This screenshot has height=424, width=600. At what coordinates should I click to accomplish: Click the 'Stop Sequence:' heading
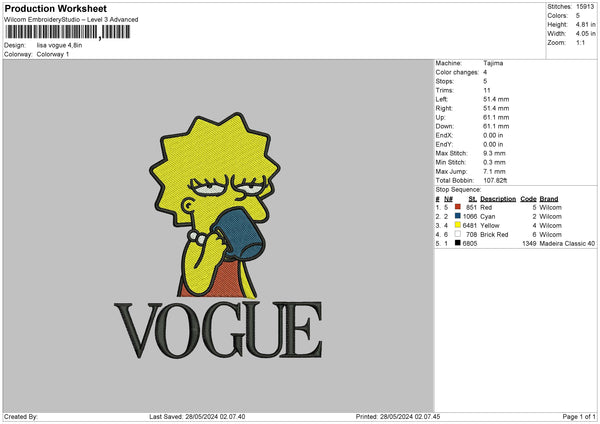(x=458, y=190)
